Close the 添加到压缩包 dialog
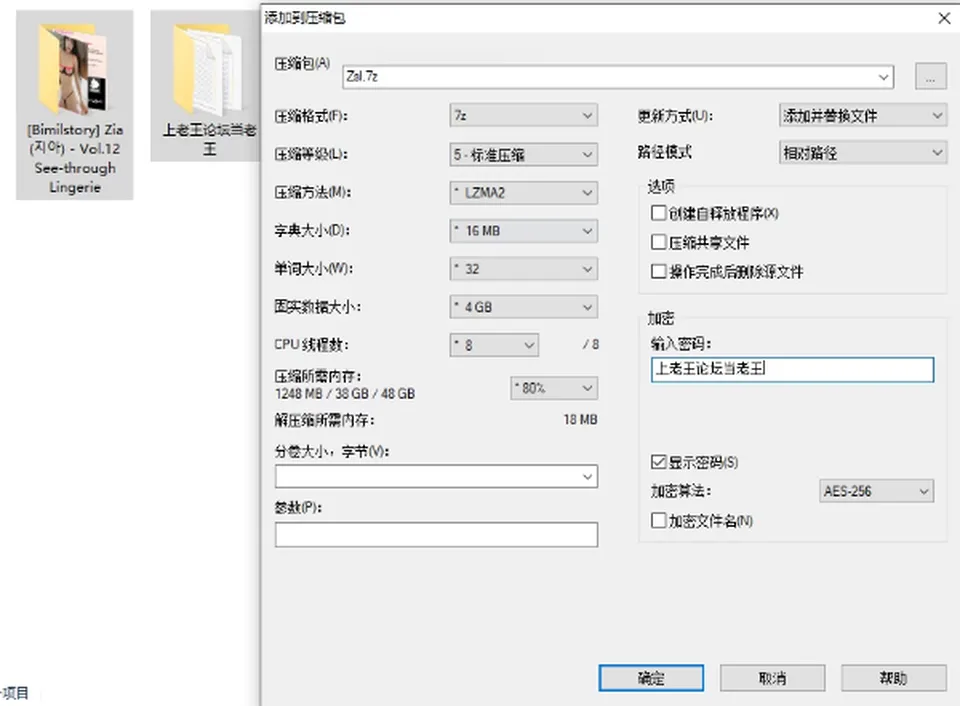960x706 pixels. (944, 18)
